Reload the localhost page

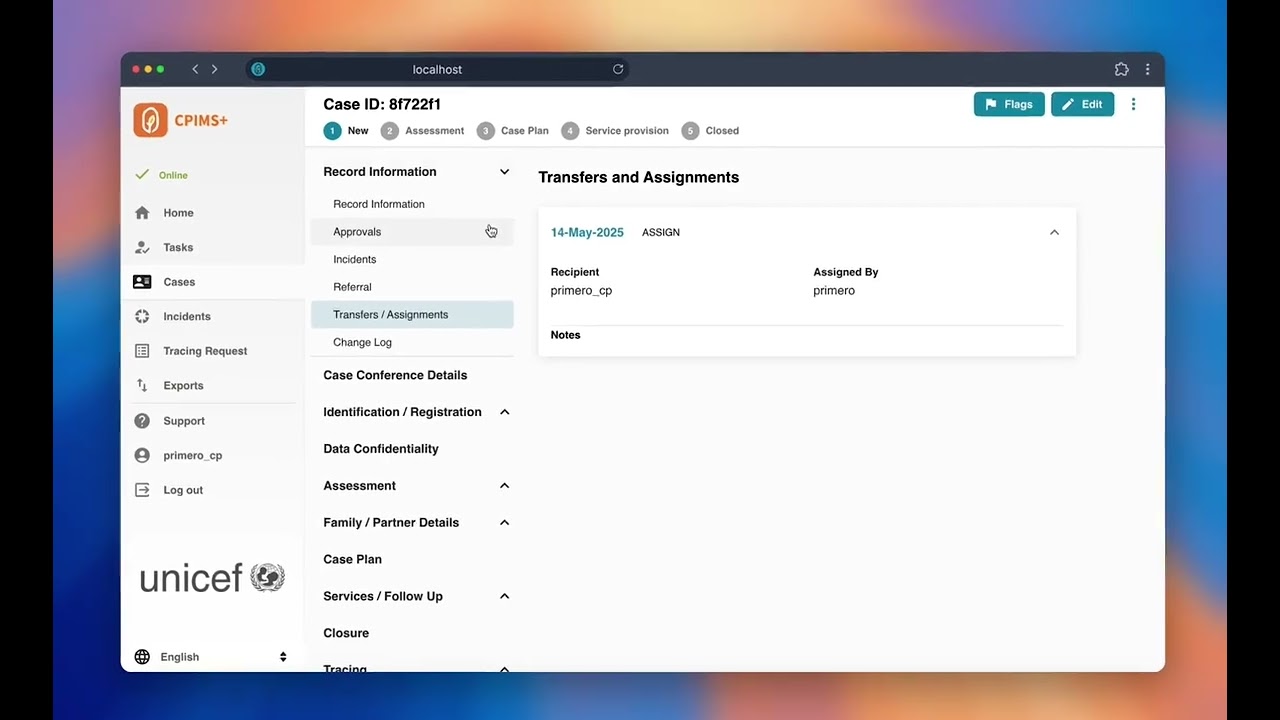618,69
